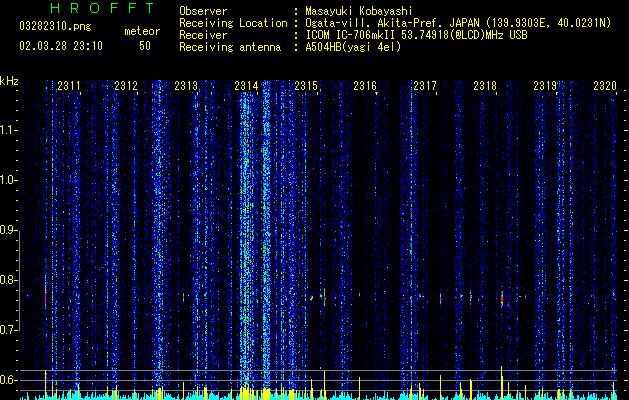629x400 pixels.
Task: Click the 2313 time marker
Action: pyautogui.click(x=186, y=86)
